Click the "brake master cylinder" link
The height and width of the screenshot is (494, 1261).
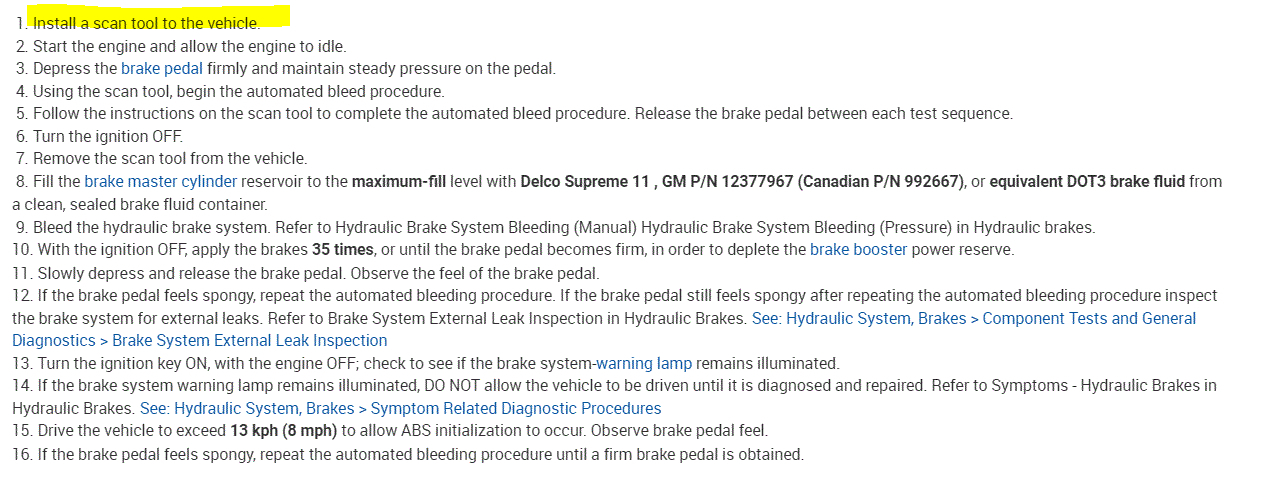click(160, 182)
